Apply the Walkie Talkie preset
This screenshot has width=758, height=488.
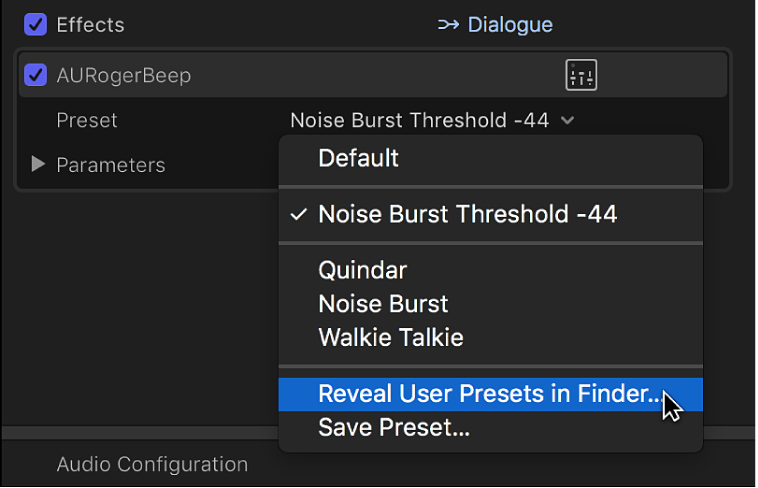(x=391, y=337)
